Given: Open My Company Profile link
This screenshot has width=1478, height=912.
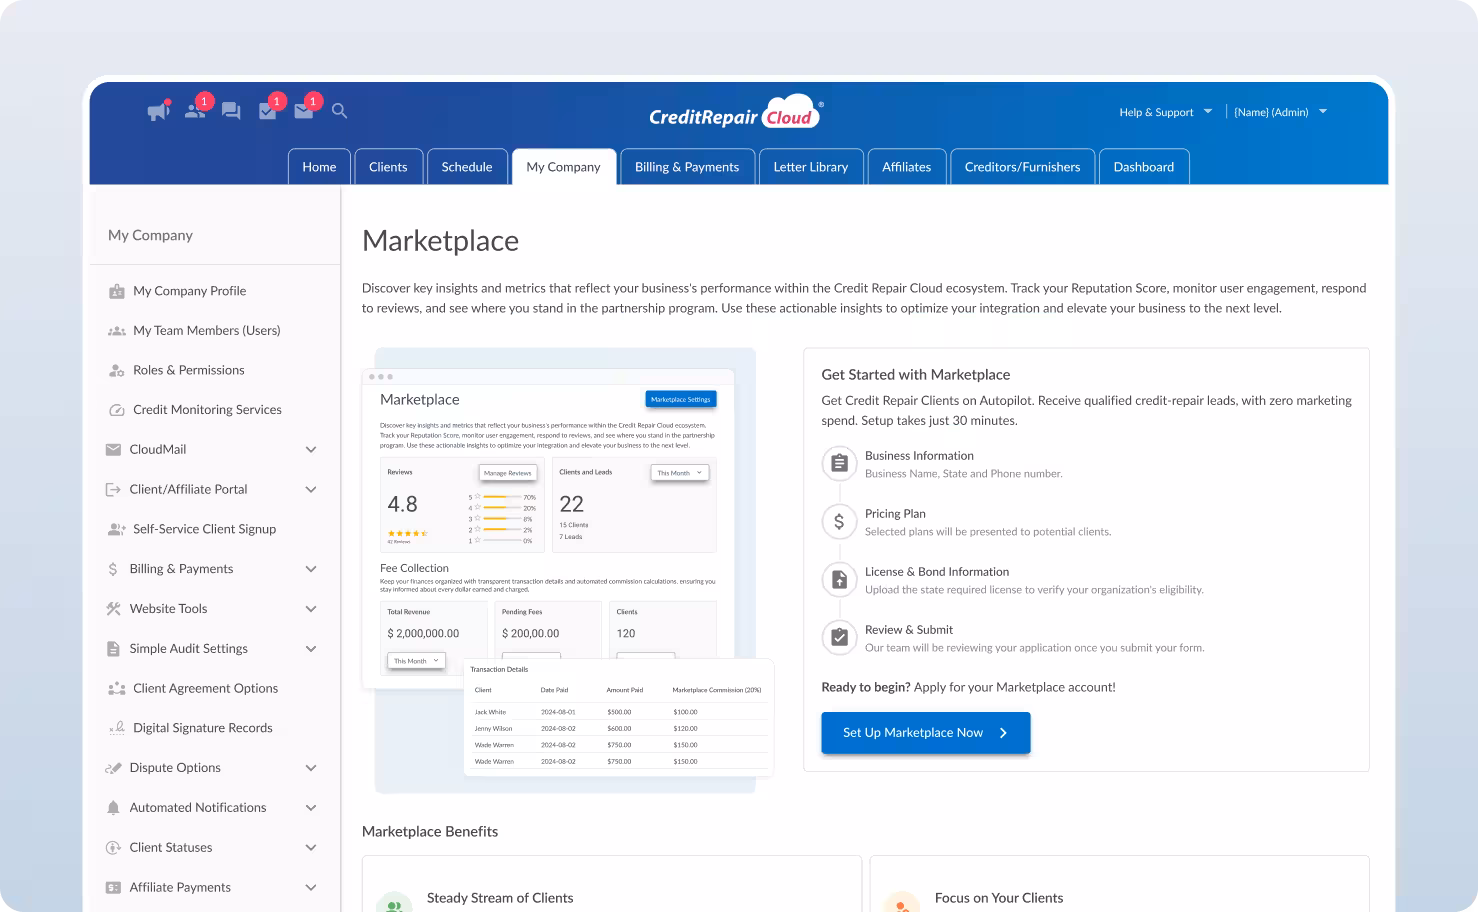Looking at the screenshot, I should click(189, 291).
